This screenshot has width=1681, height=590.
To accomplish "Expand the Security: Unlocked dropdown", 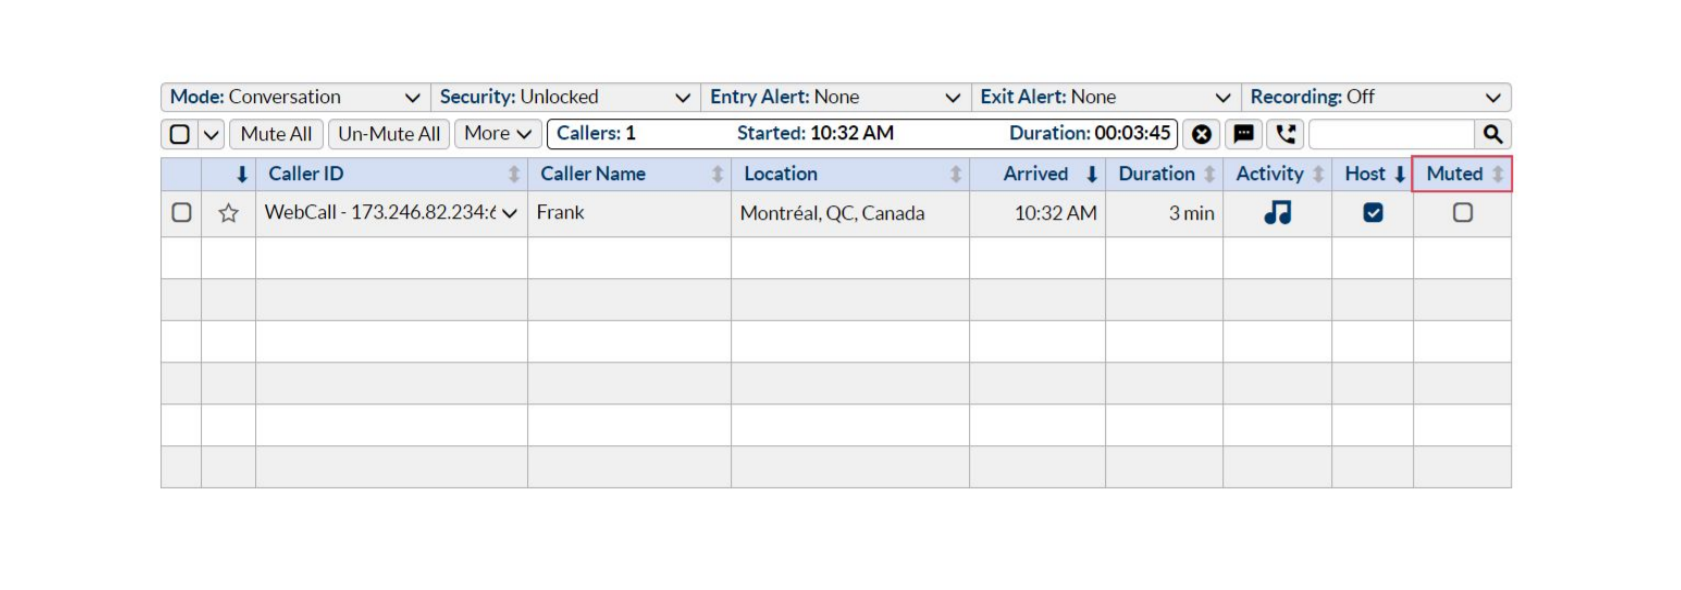I will coord(566,97).
